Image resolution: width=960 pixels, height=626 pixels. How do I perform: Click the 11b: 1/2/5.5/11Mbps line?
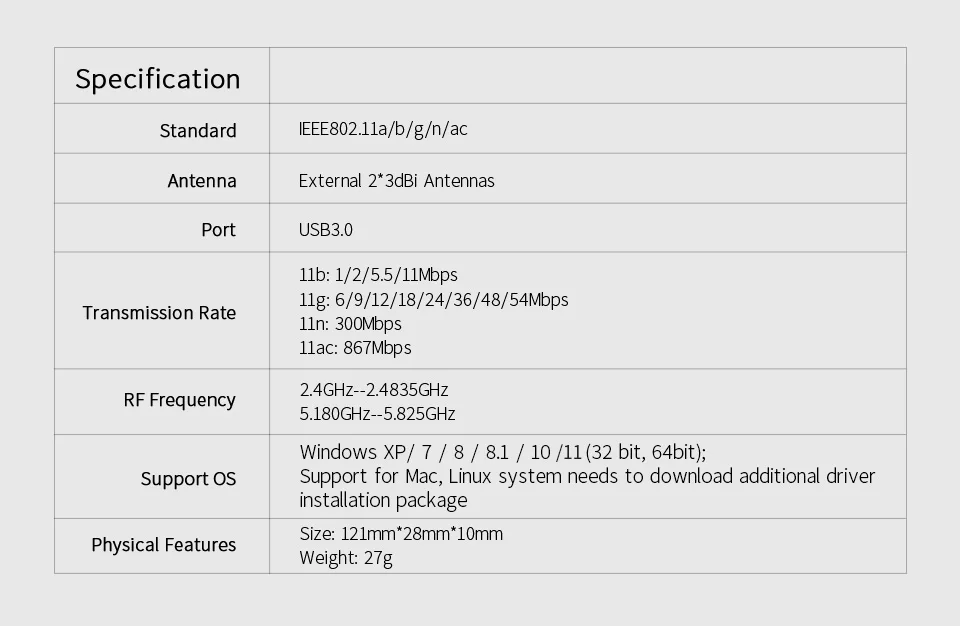point(378,275)
